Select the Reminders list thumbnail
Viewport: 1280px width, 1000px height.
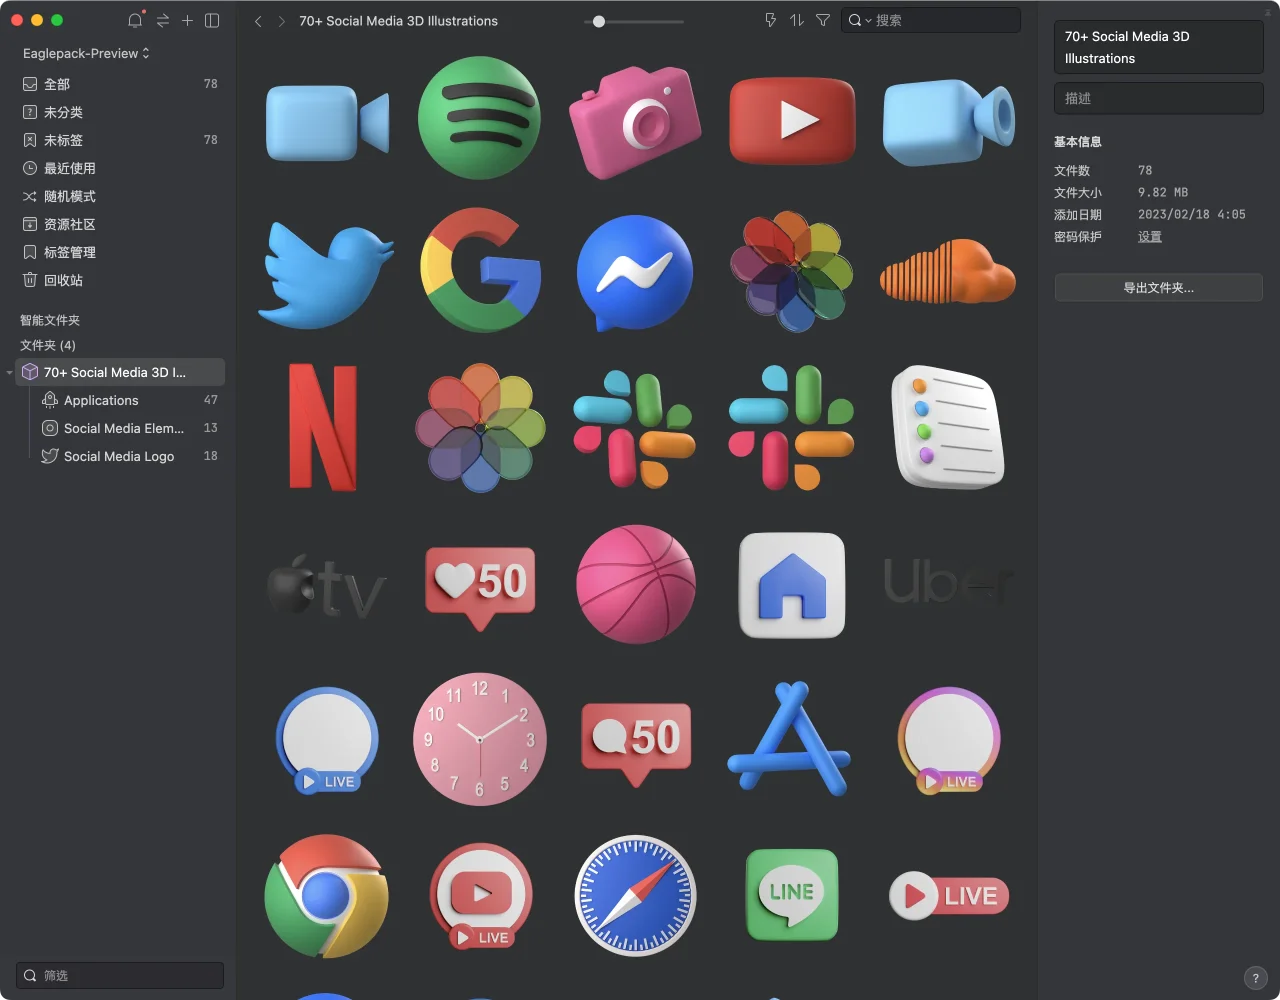pyautogui.click(x=946, y=427)
